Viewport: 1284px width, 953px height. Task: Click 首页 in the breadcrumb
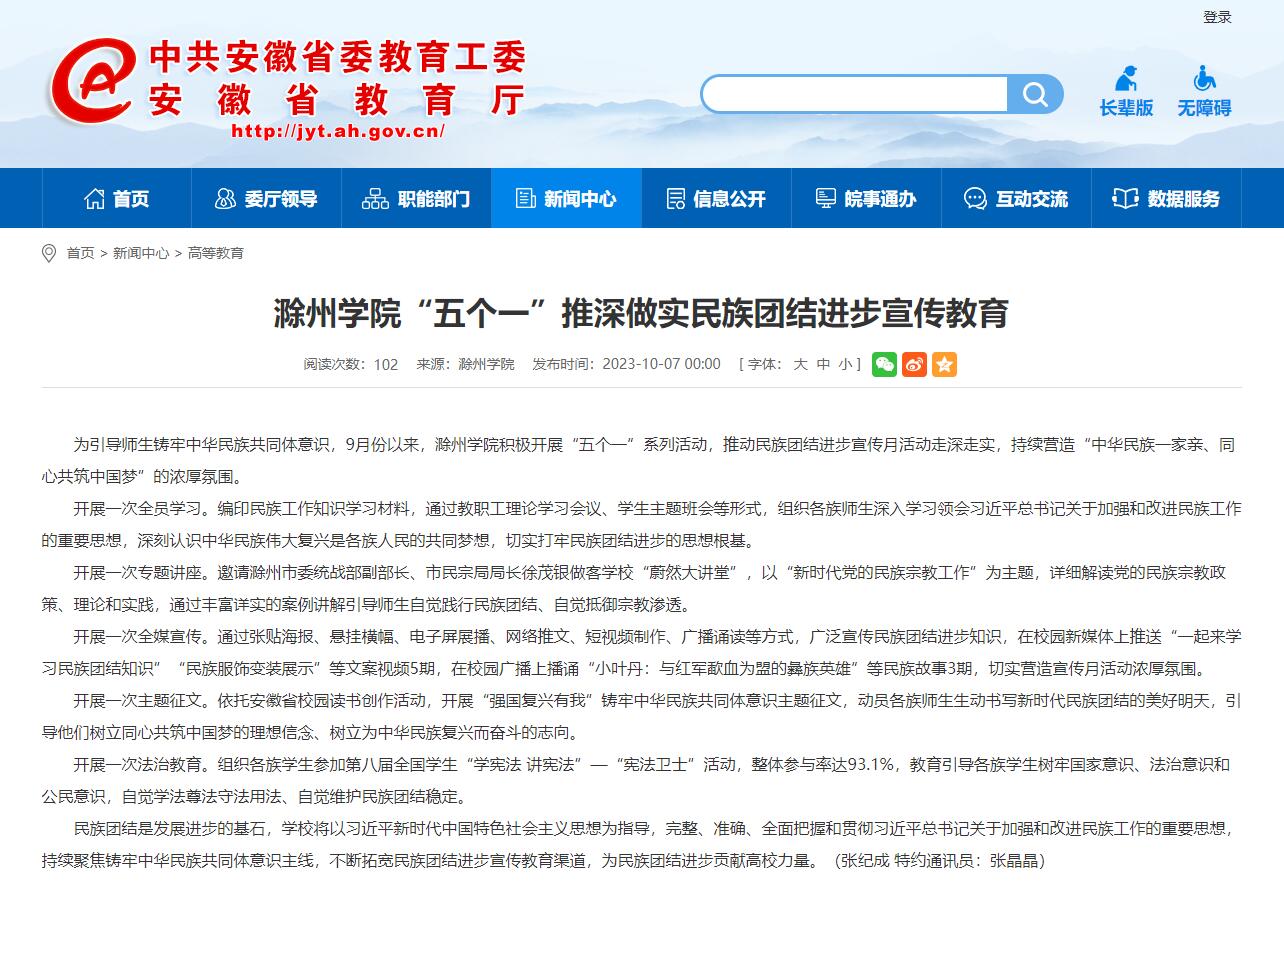80,253
